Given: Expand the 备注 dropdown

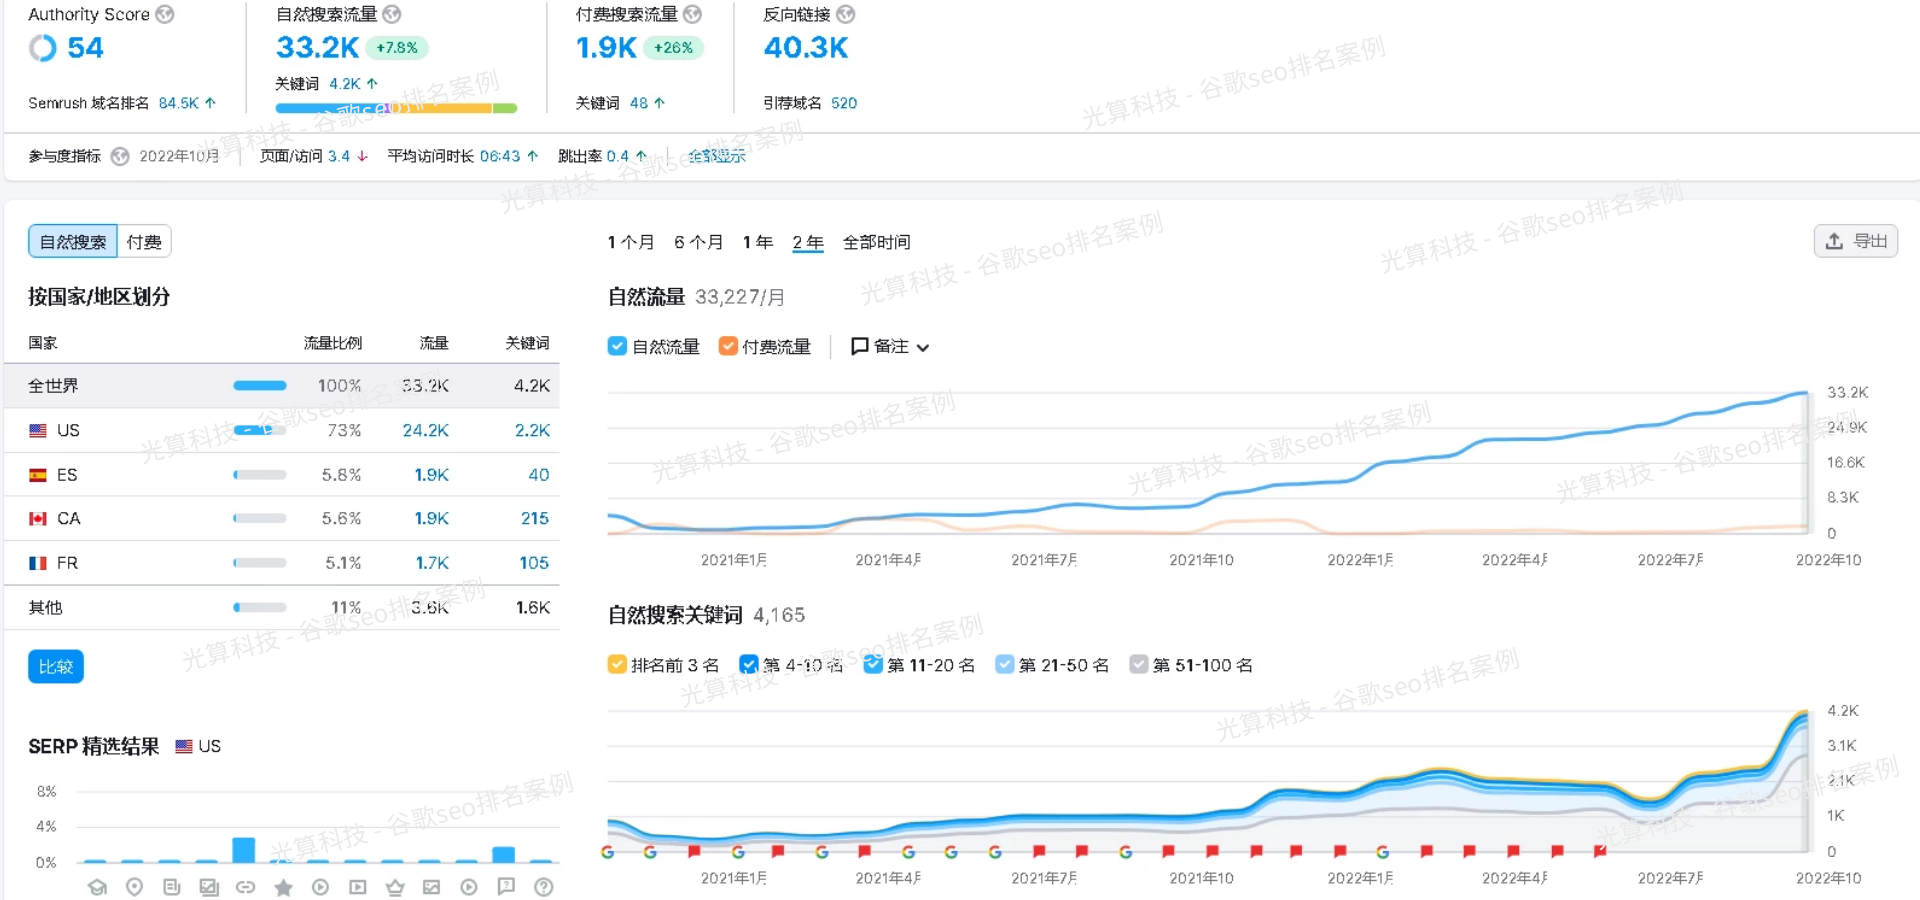Looking at the screenshot, I should [890, 346].
